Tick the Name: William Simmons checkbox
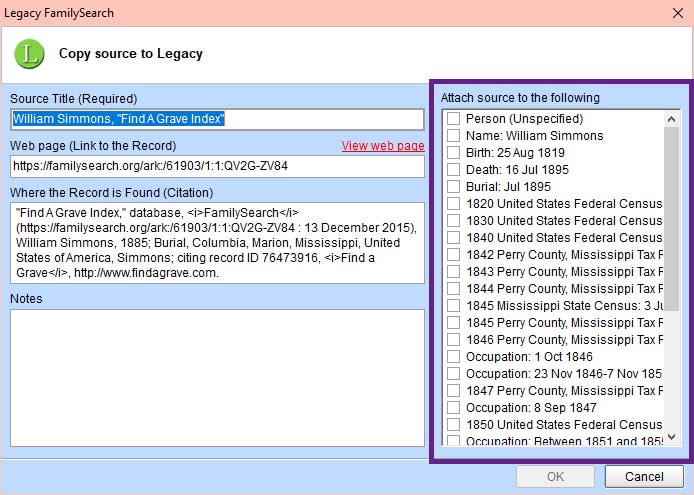 pyautogui.click(x=453, y=135)
